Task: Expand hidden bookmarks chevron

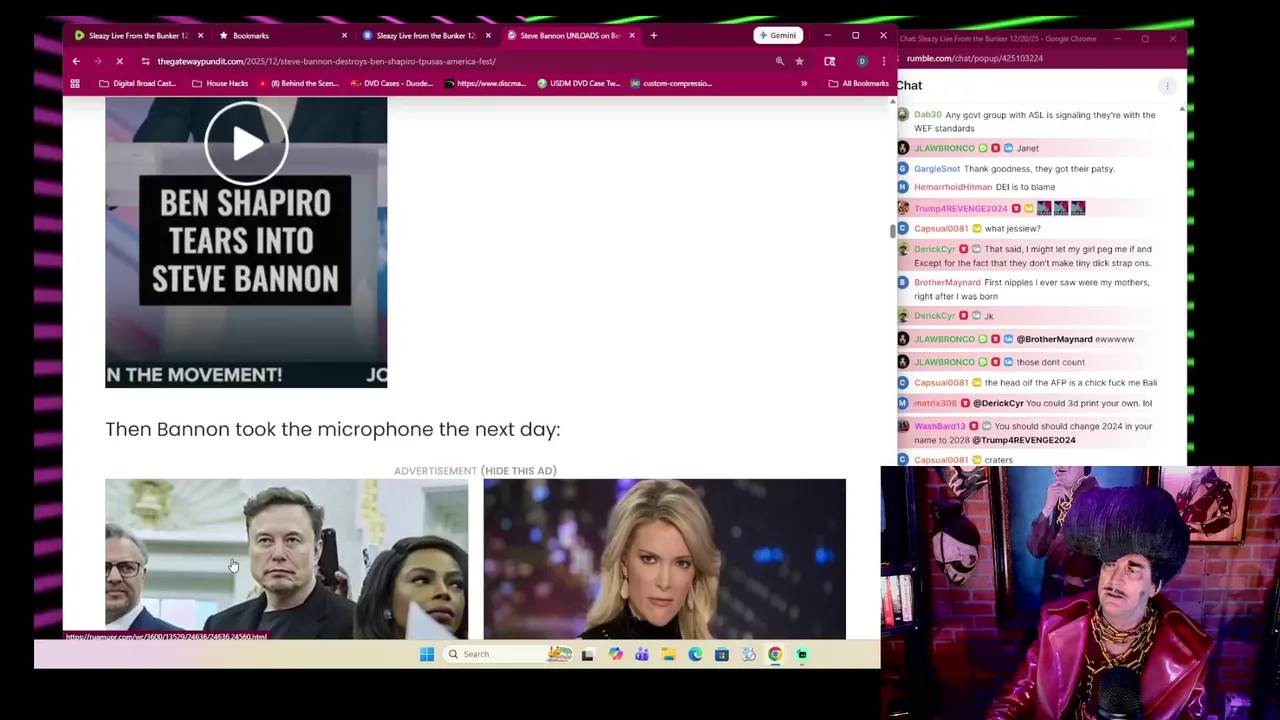Action: point(804,83)
